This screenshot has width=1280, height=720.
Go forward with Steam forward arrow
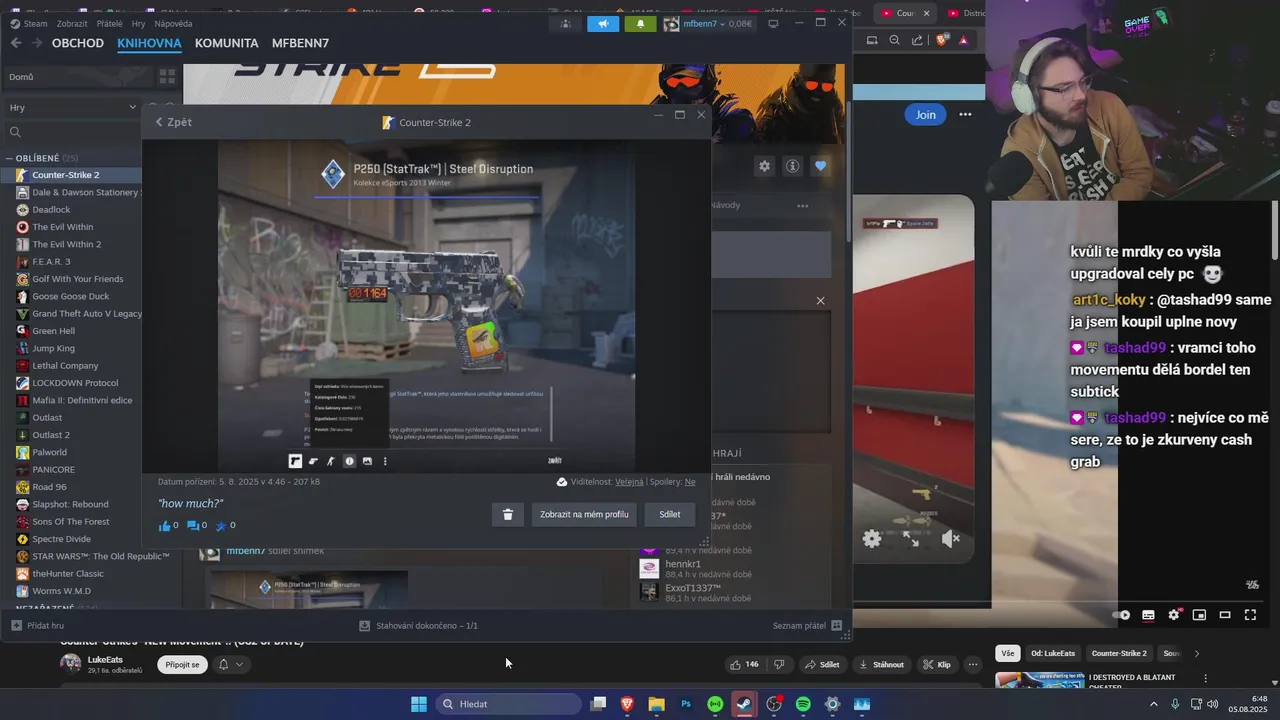(x=37, y=43)
